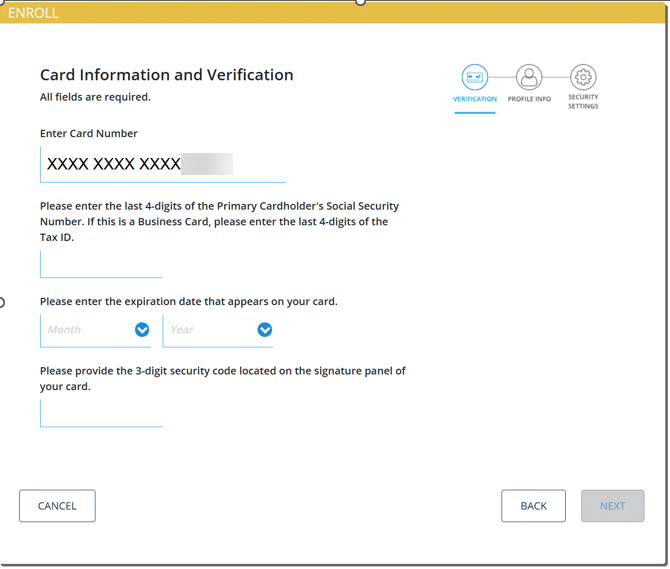Screen dimensions: 670x569
Task: Focus the last 4-digits SSN field
Action: tap(101, 264)
